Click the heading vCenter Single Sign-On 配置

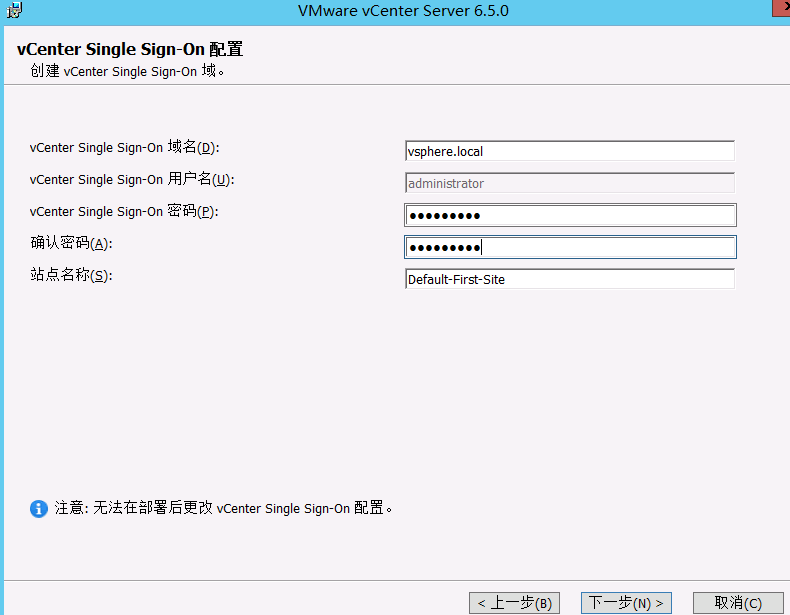point(130,49)
